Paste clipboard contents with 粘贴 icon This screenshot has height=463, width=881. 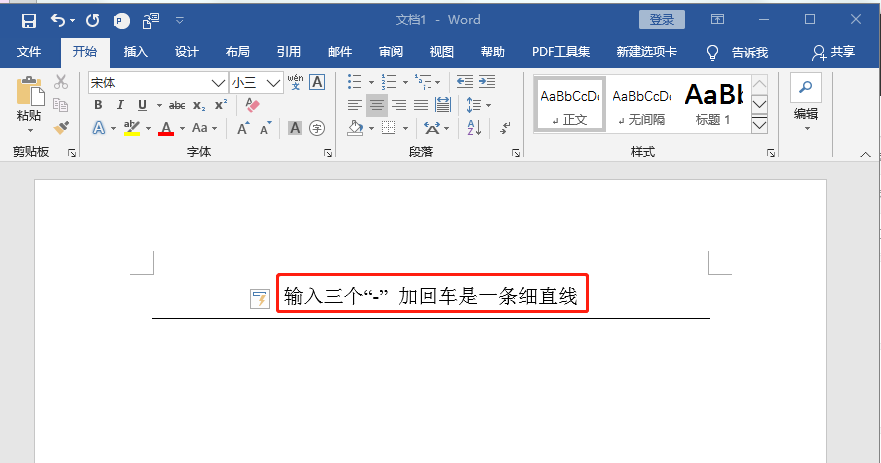pyautogui.click(x=30, y=91)
